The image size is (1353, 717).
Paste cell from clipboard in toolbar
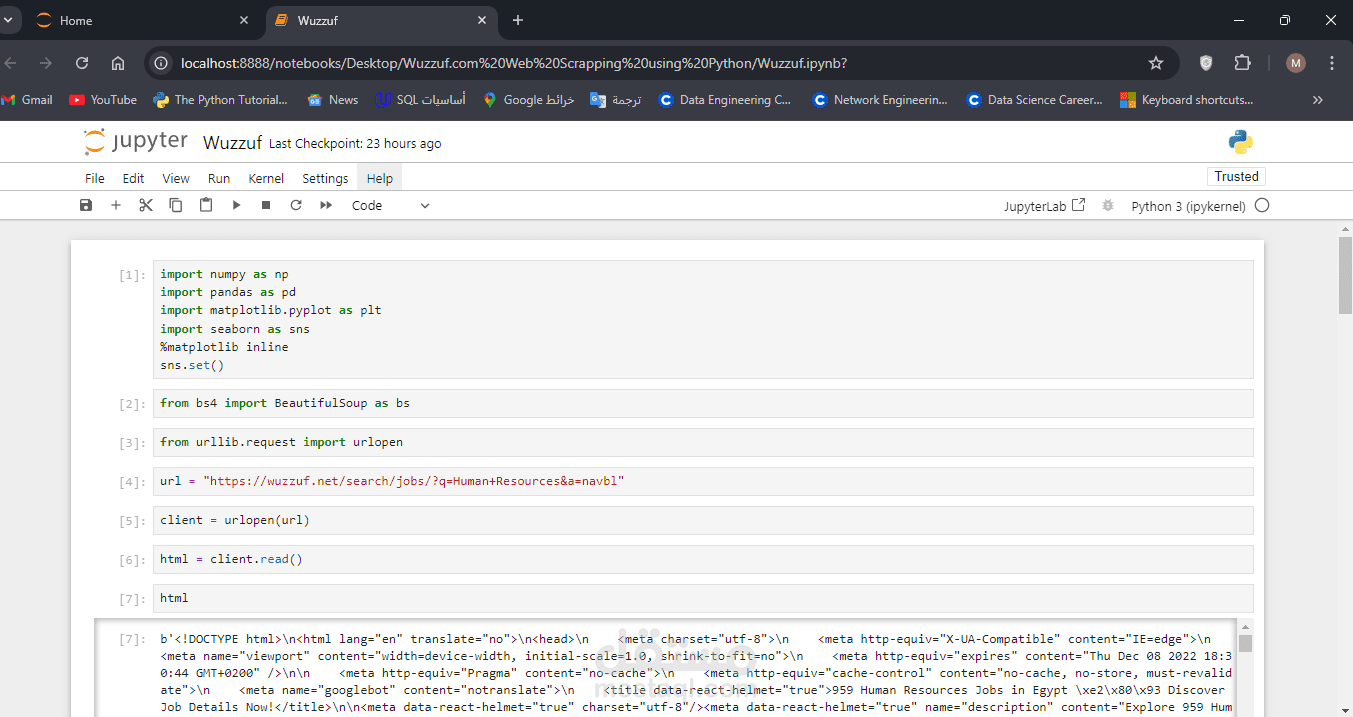[x=206, y=205]
